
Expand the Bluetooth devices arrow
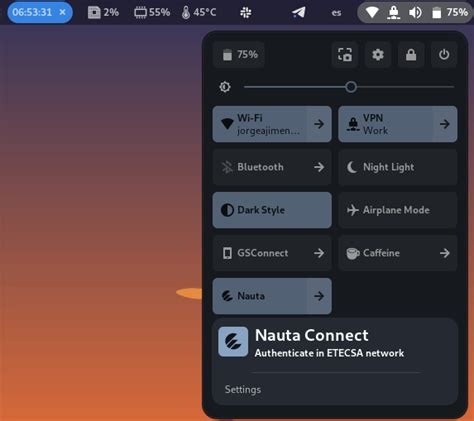coord(319,167)
